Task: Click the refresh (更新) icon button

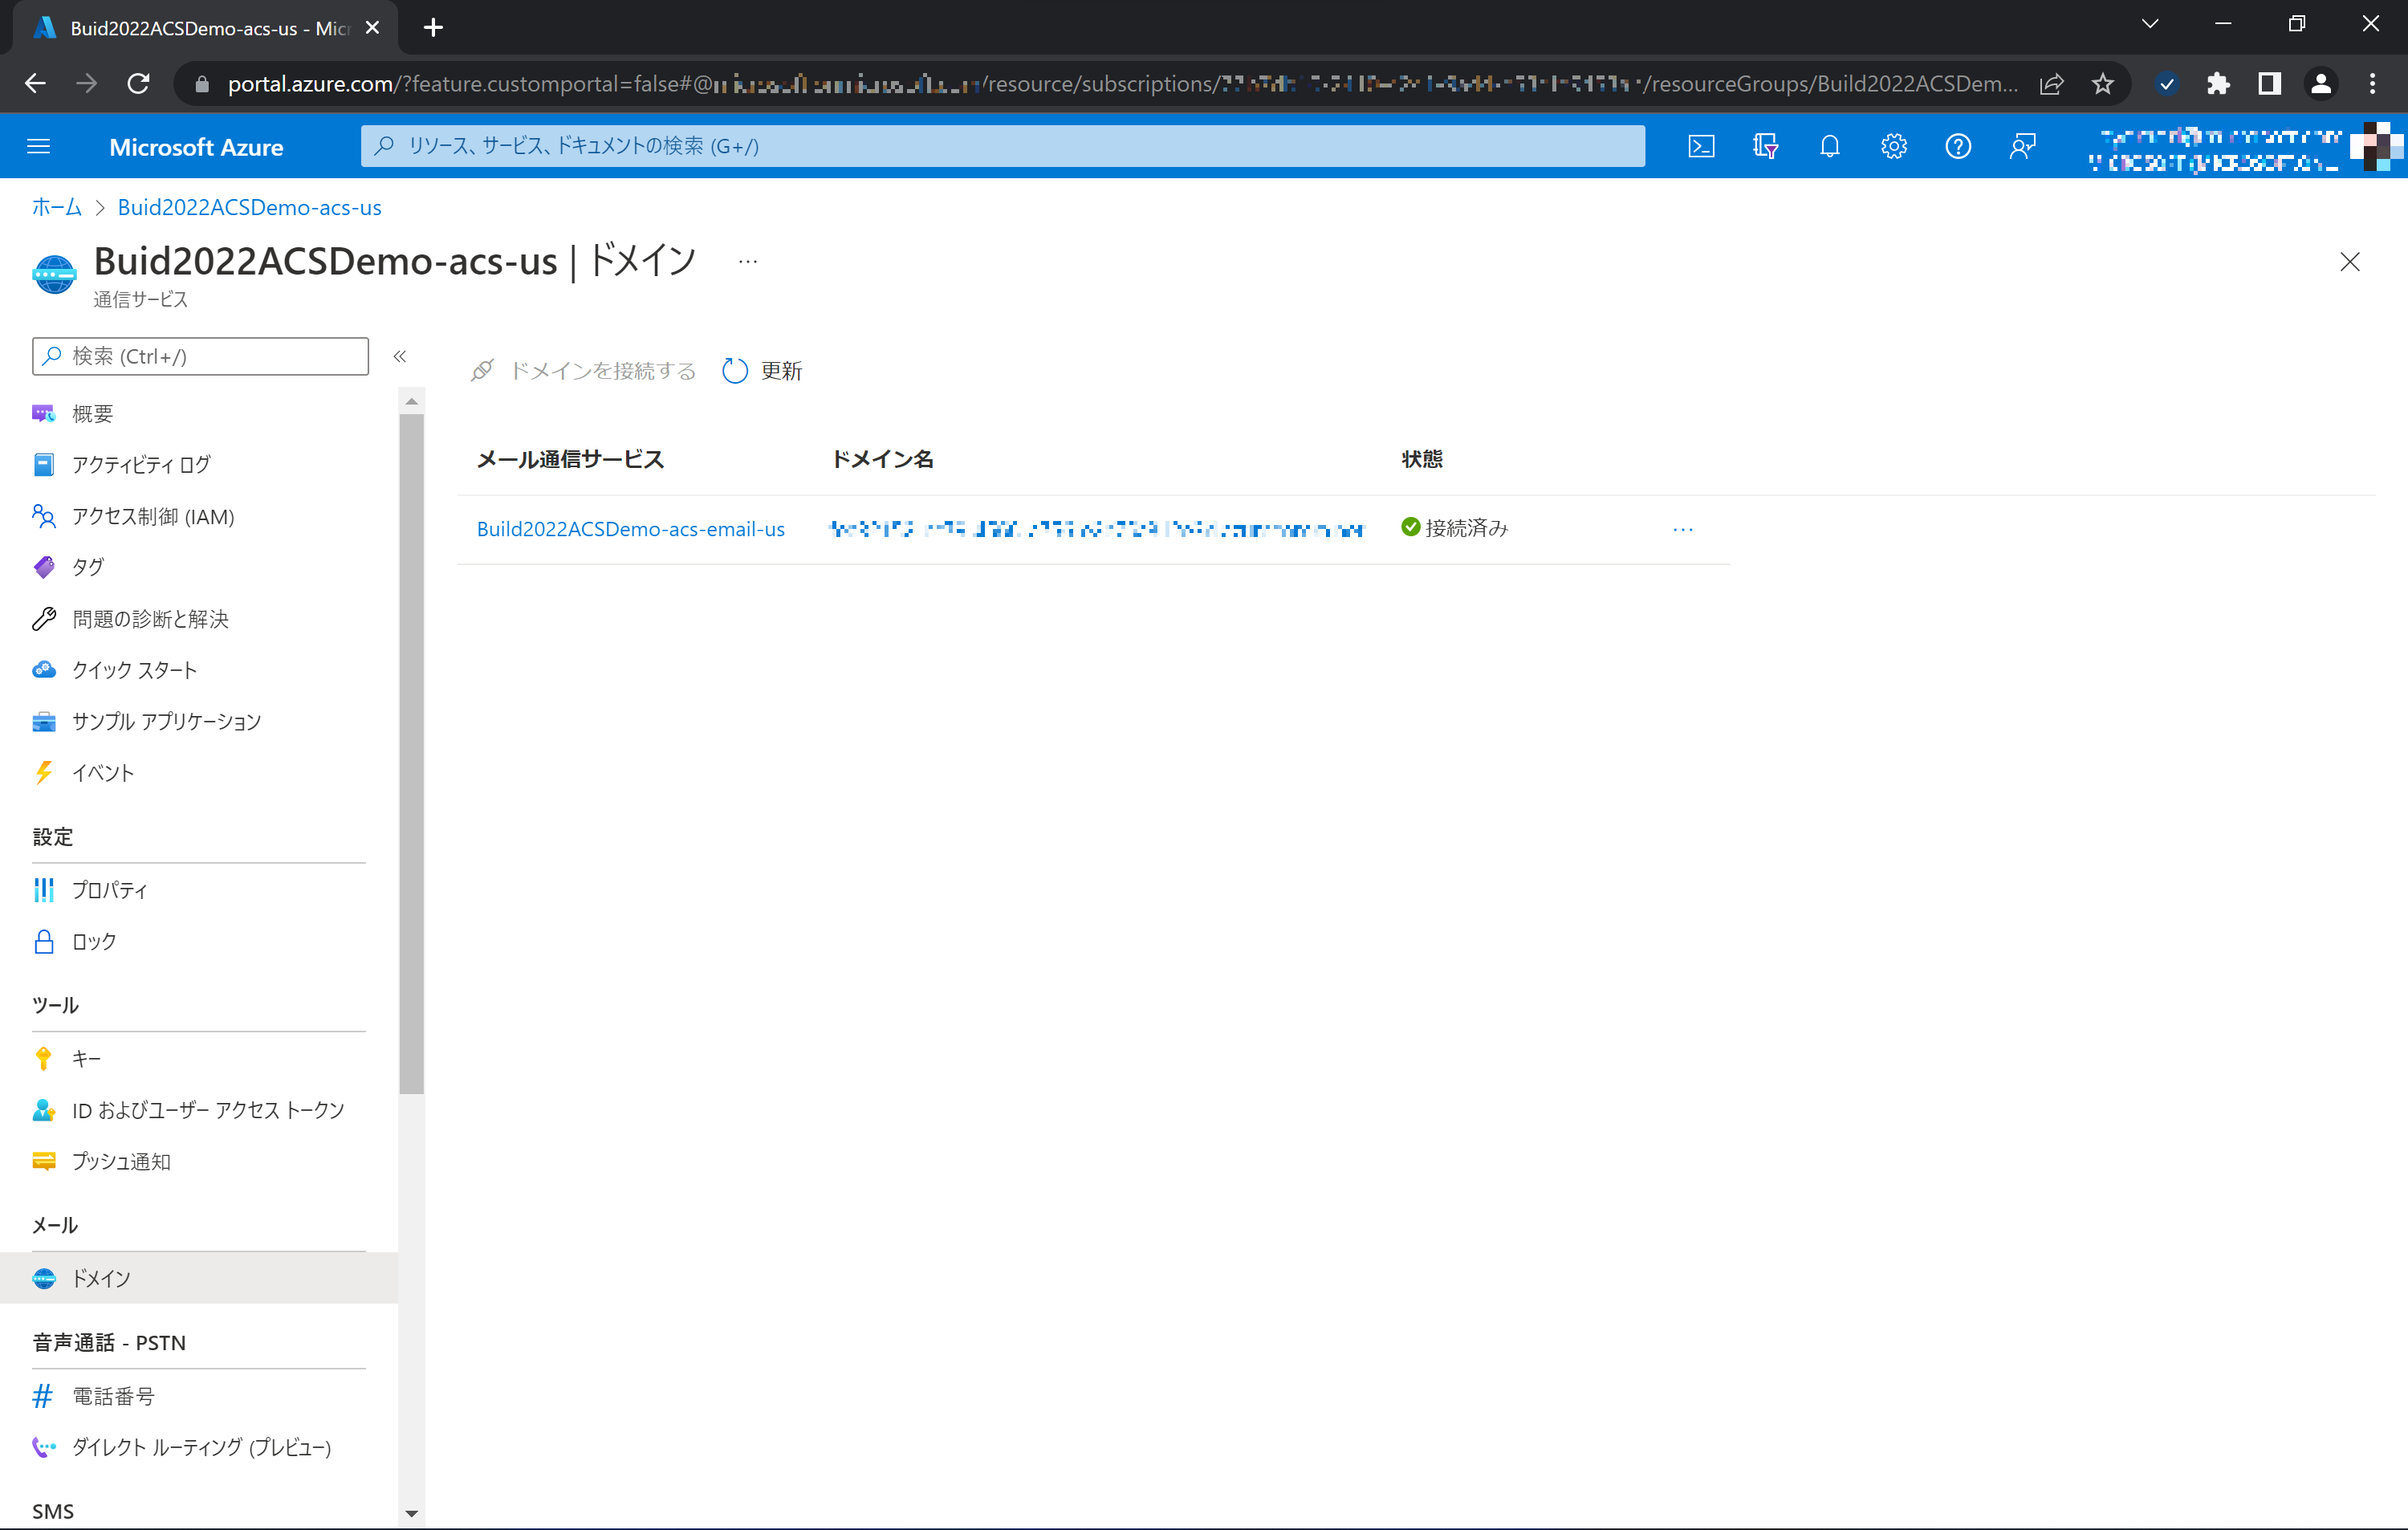Action: 735,371
